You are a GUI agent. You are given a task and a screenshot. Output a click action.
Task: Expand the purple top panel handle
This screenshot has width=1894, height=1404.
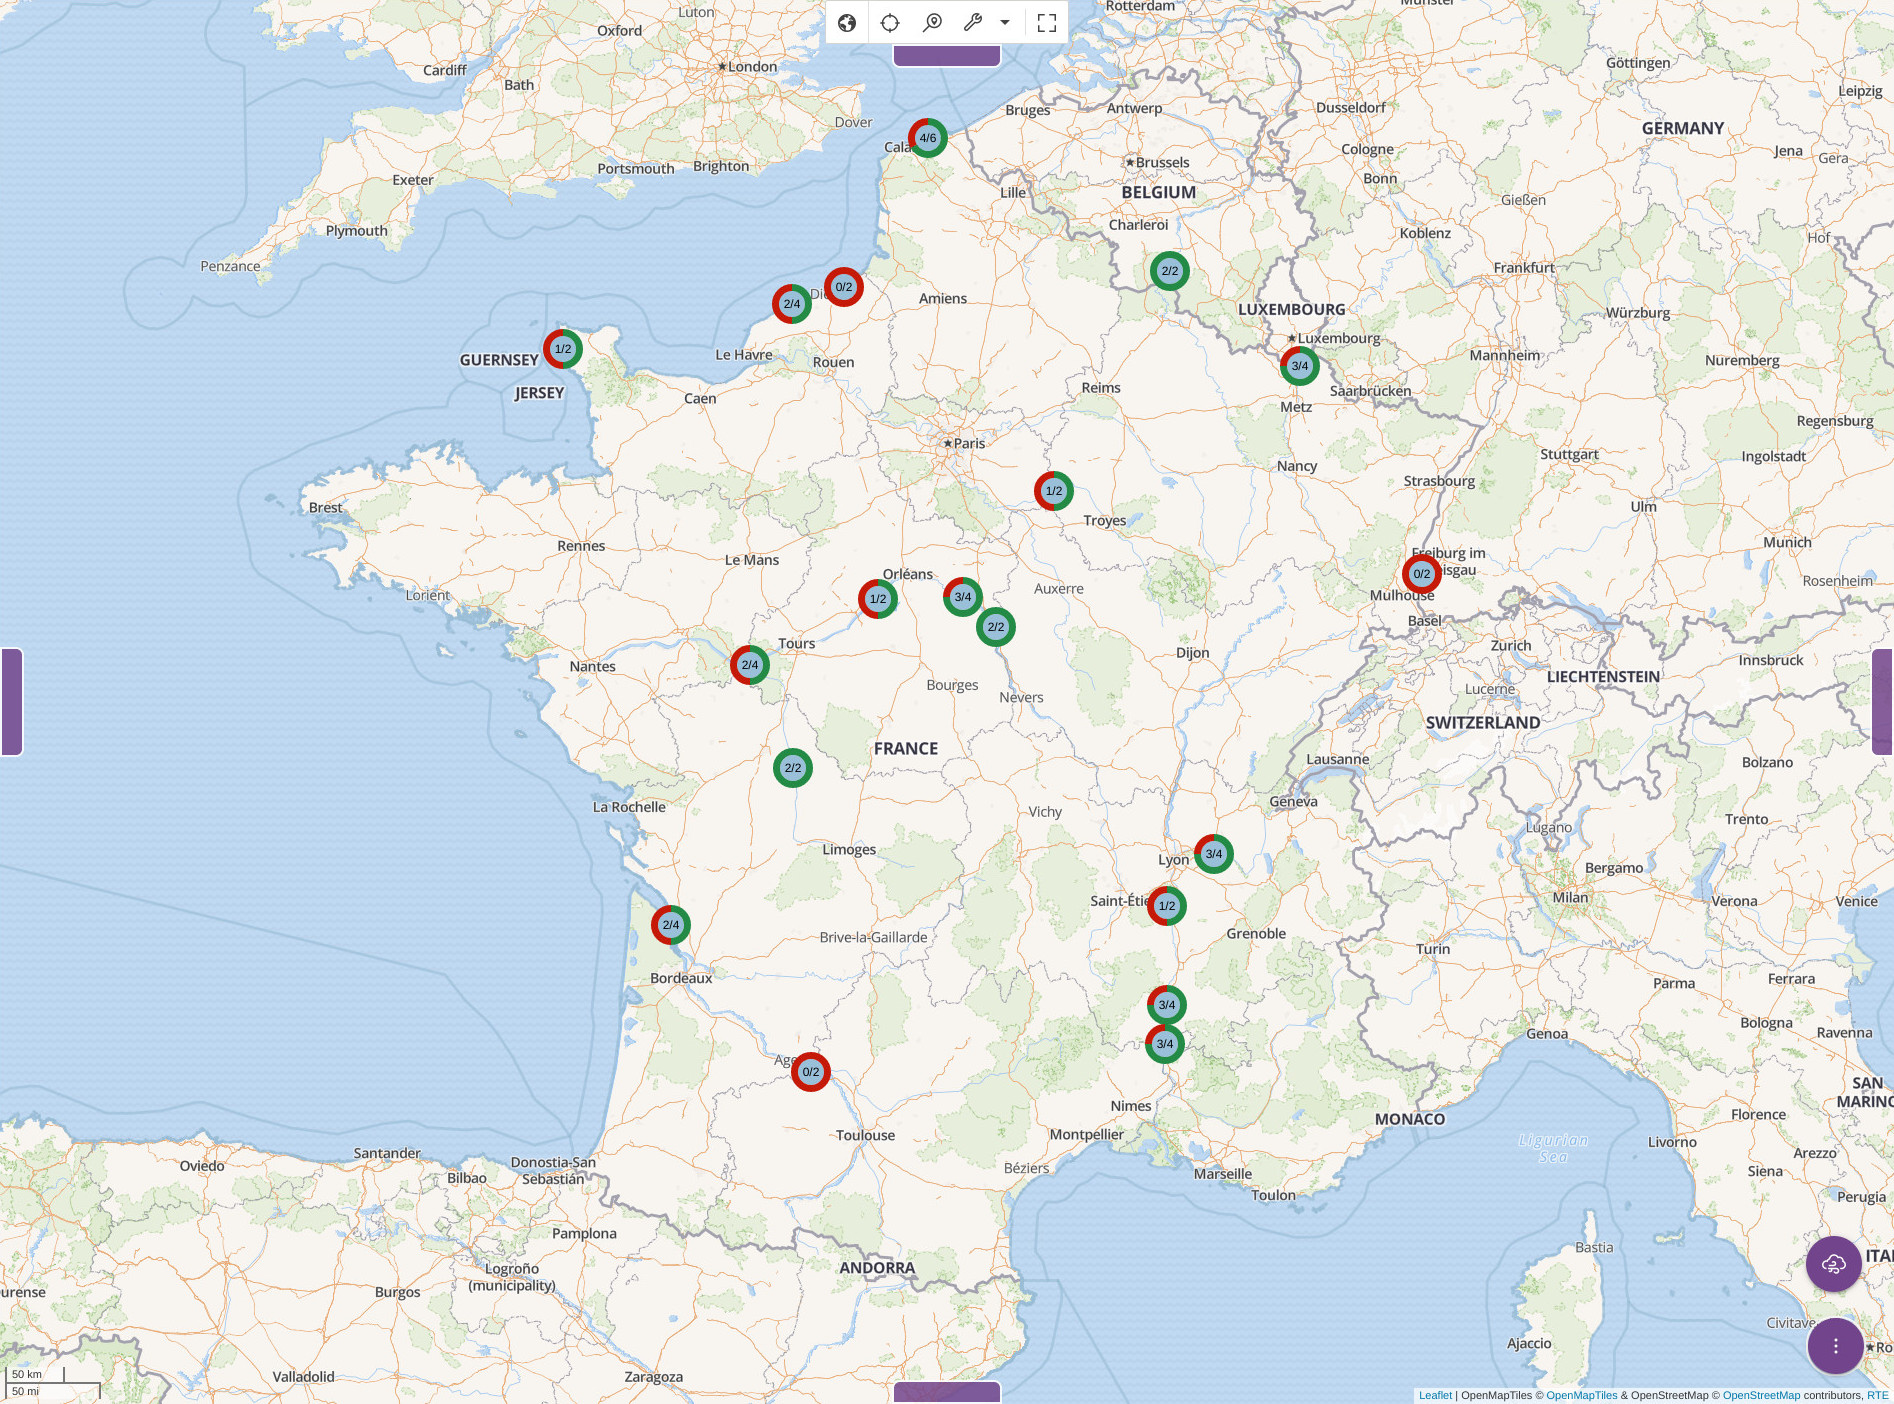coord(946,56)
